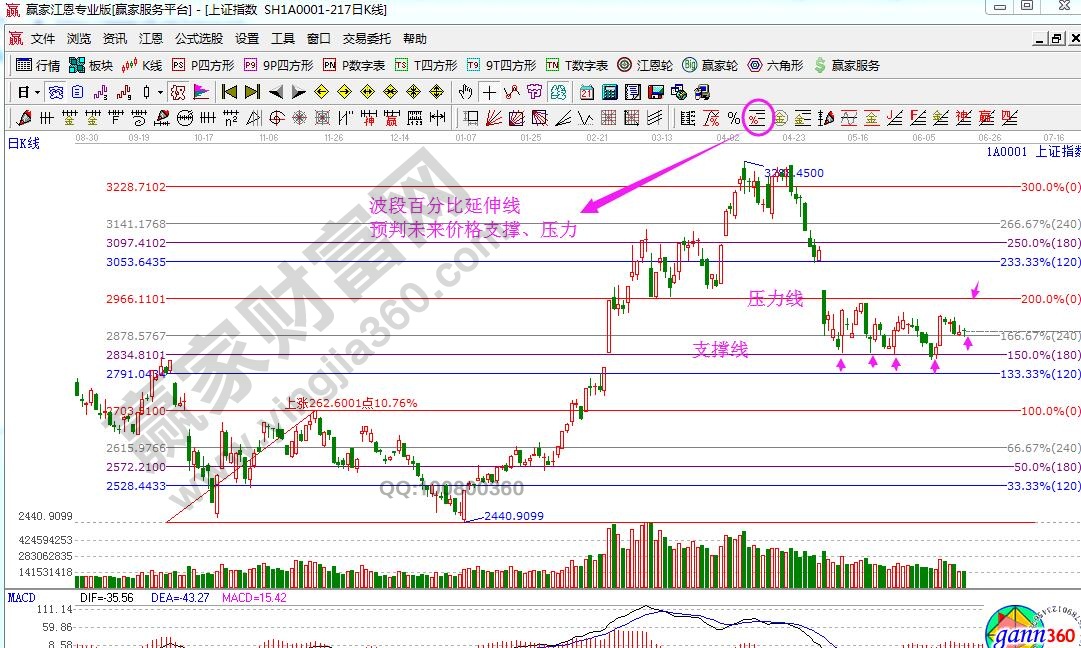Open the 六角形 hexagon chart tool

(775, 65)
